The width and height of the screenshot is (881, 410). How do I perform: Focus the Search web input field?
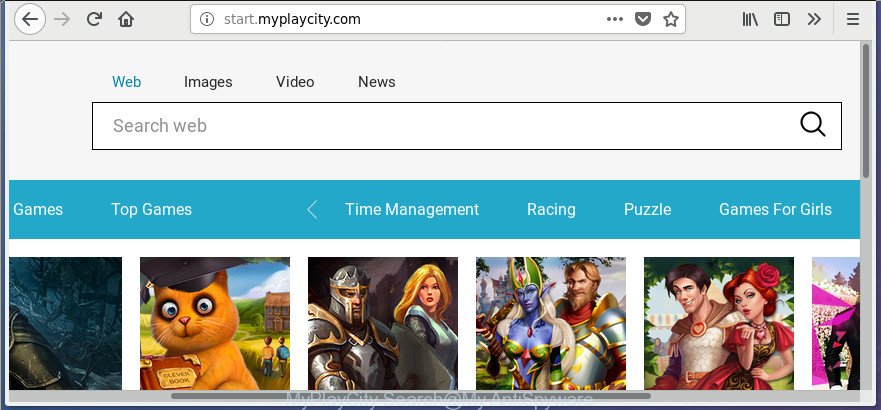point(466,126)
